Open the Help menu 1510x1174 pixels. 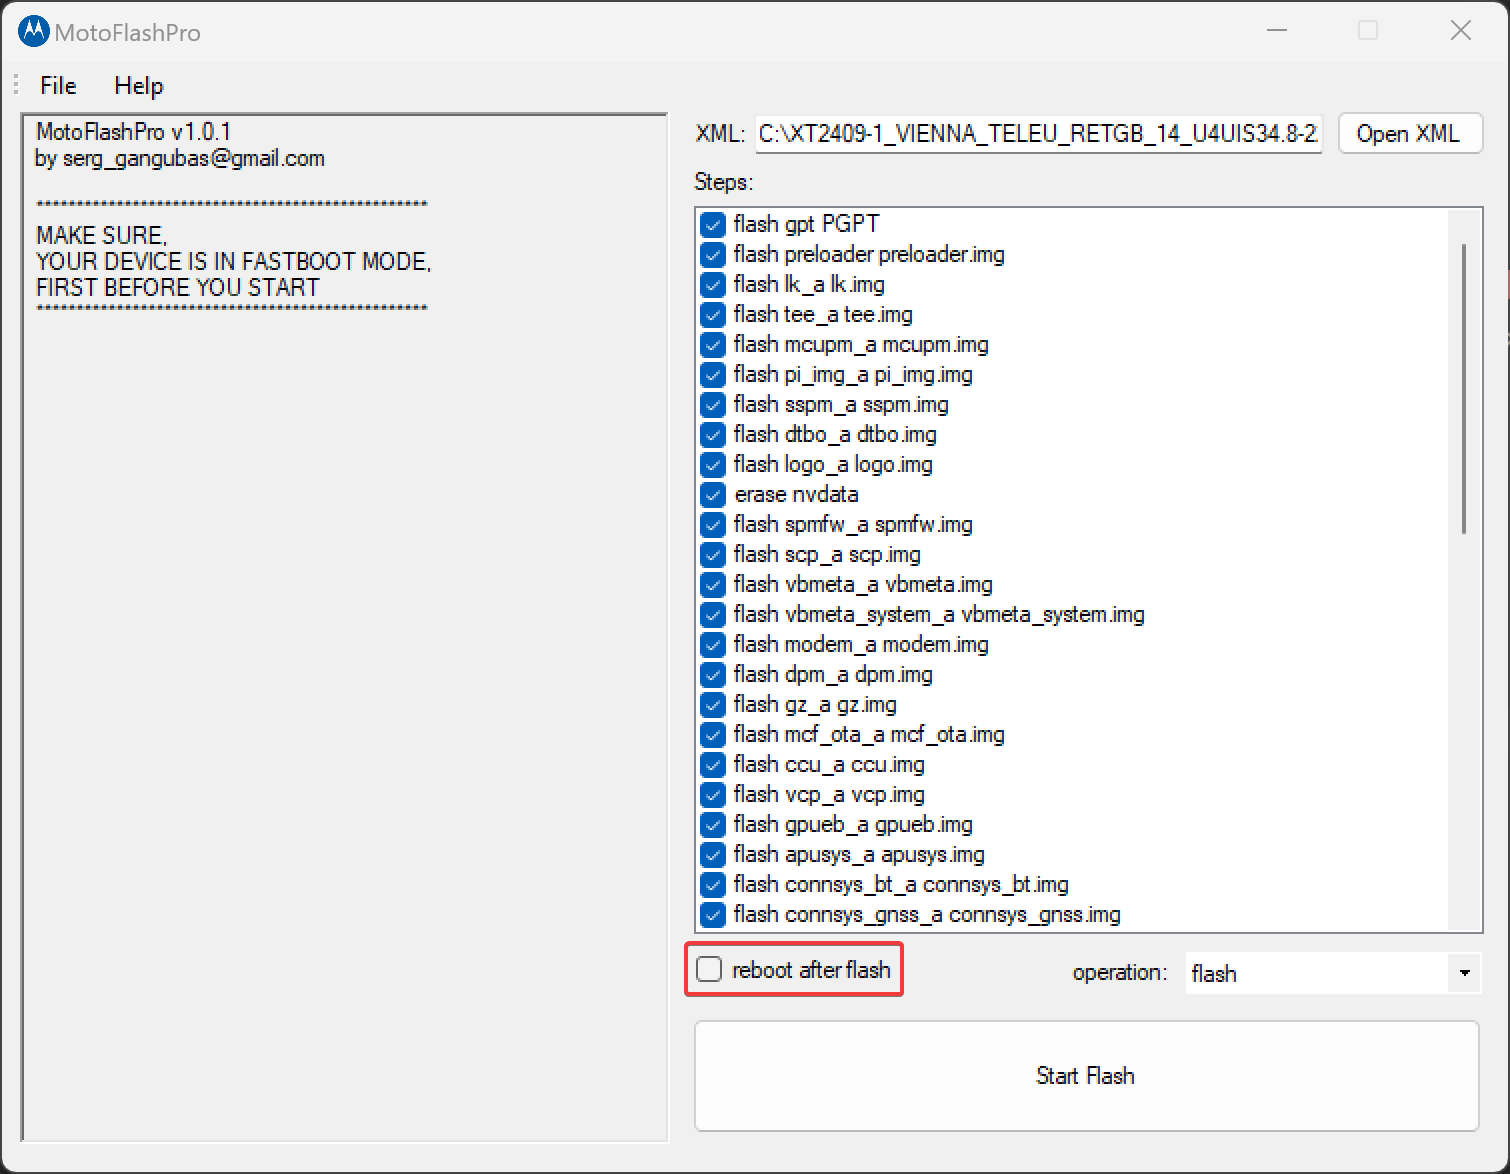(138, 86)
